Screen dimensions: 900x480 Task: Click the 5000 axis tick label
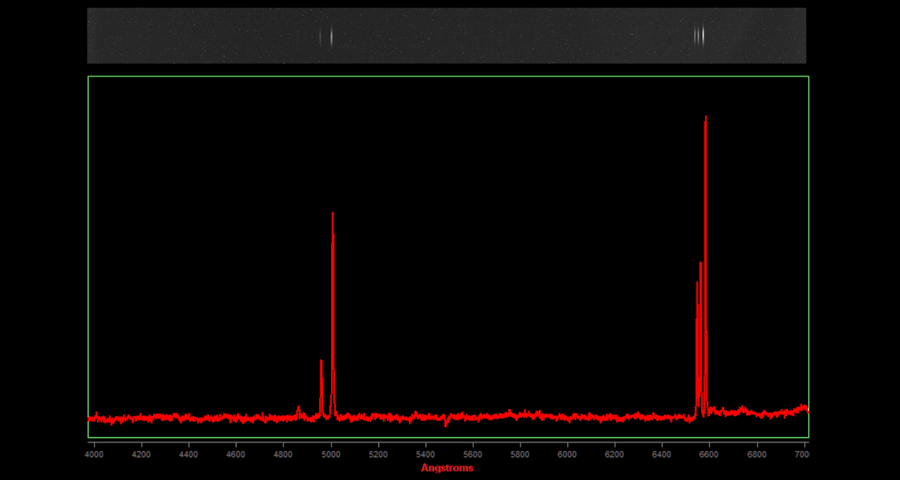click(330, 453)
